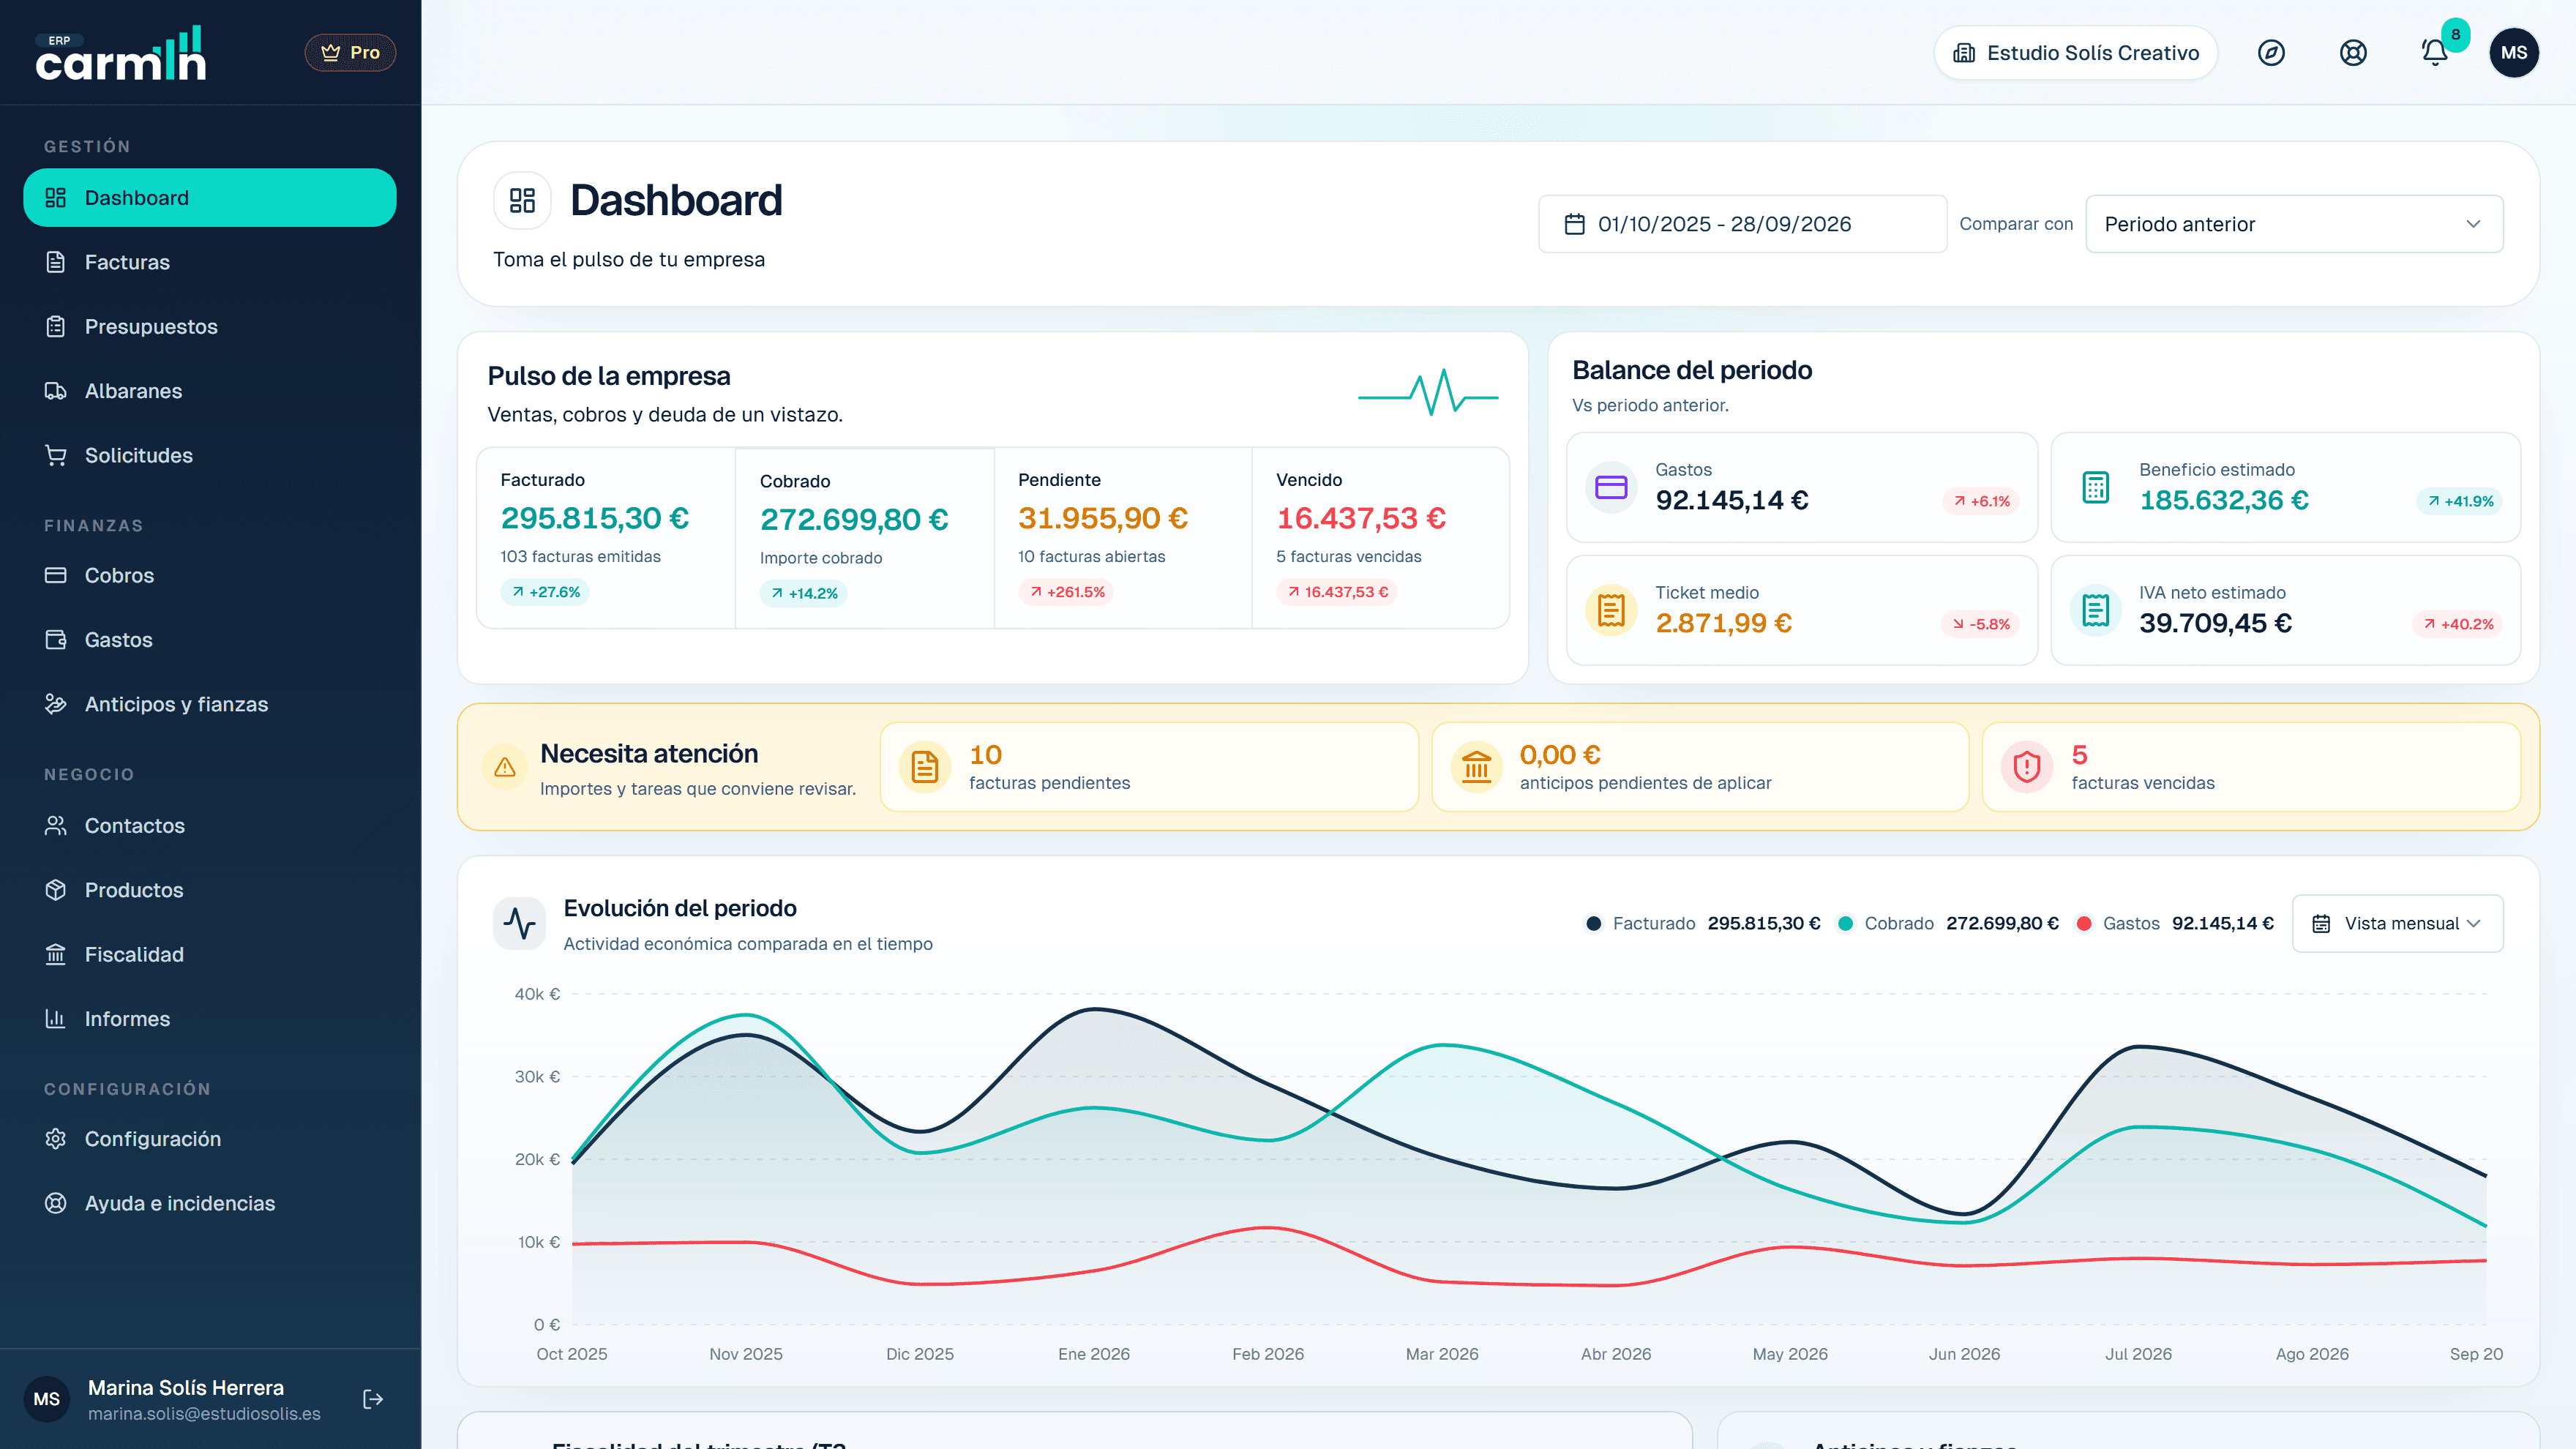
Task: Click the carmin ERP logo
Action: coord(121,53)
